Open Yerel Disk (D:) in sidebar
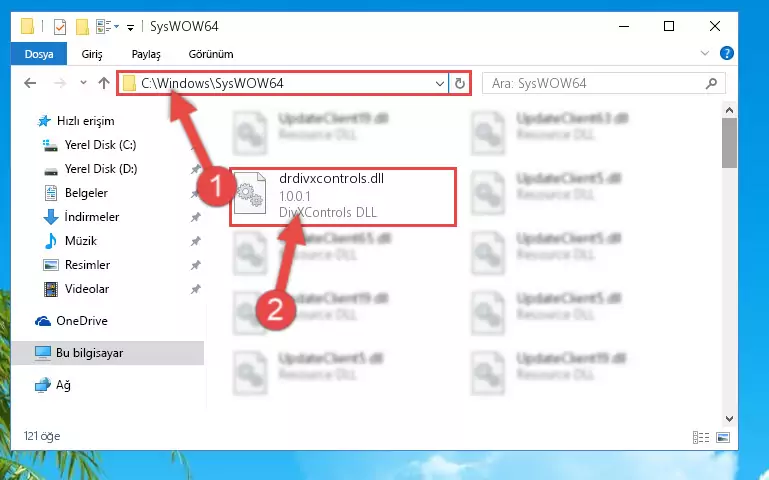This screenshot has width=769, height=480. [x=101, y=169]
